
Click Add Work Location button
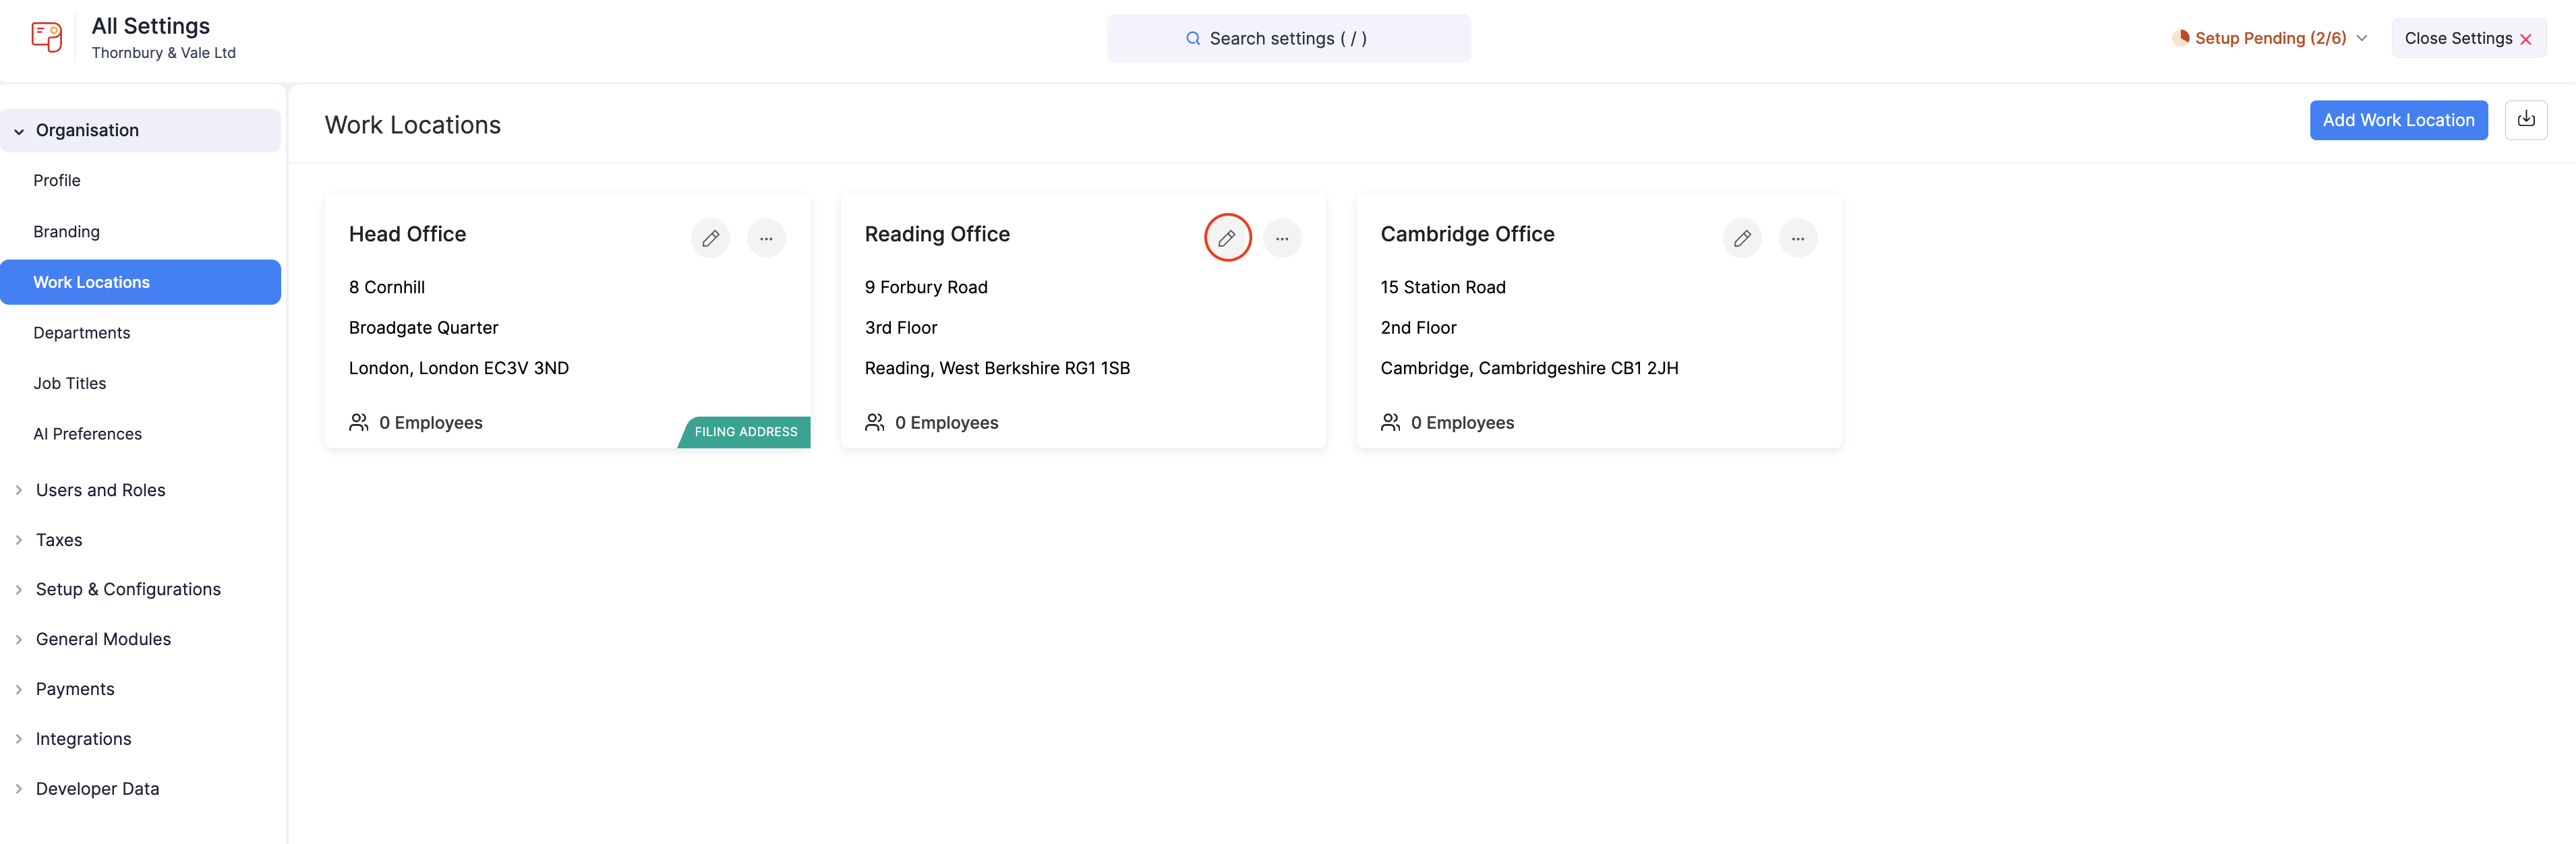click(2398, 120)
